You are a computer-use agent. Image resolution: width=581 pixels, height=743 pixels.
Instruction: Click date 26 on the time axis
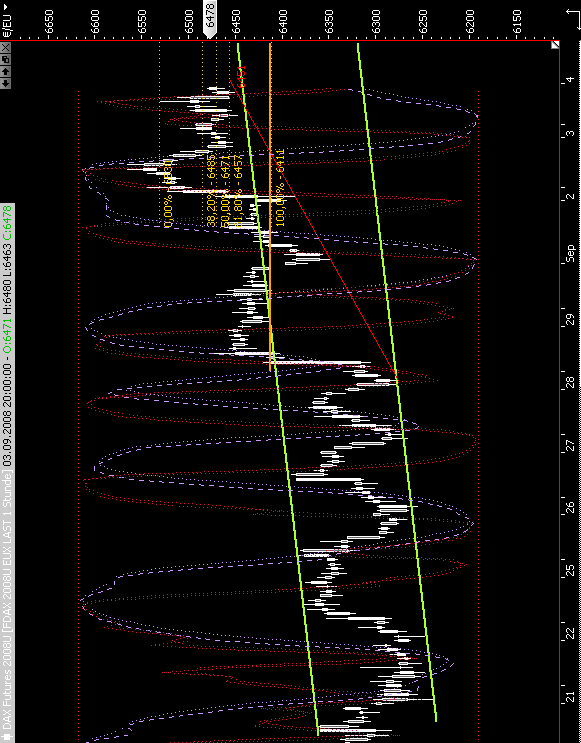(x=570, y=506)
